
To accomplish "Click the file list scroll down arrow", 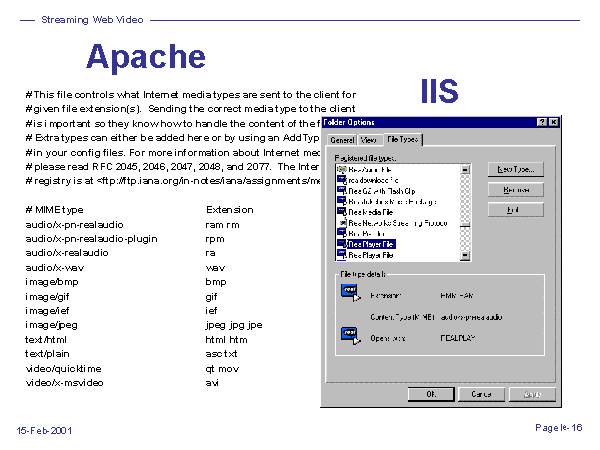I will (465, 255).
